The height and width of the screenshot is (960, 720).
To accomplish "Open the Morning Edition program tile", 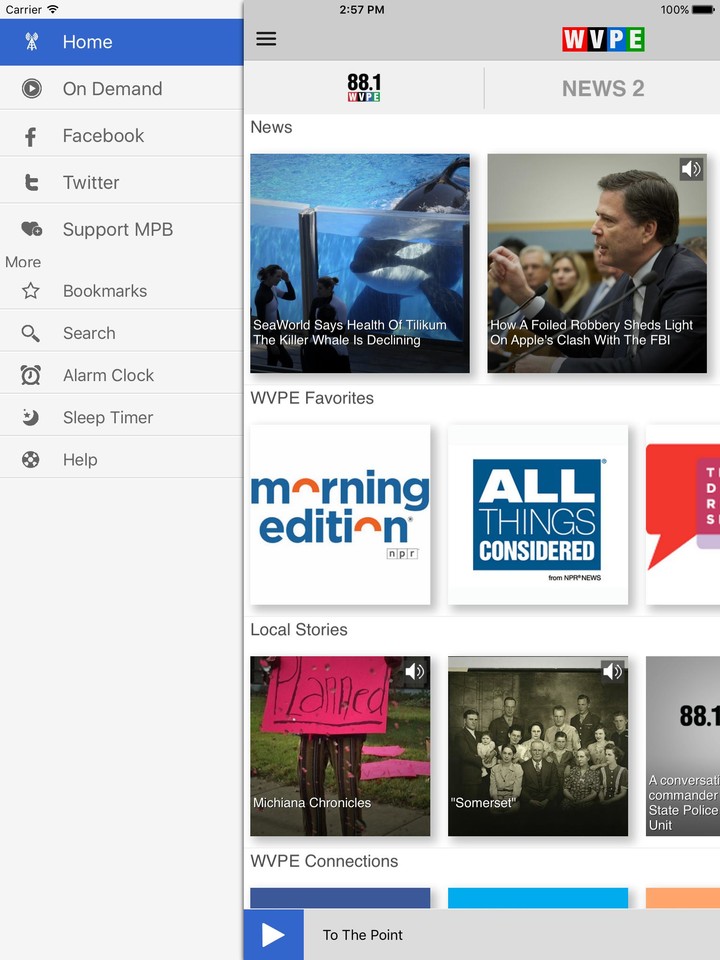I will pyautogui.click(x=340, y=514).
